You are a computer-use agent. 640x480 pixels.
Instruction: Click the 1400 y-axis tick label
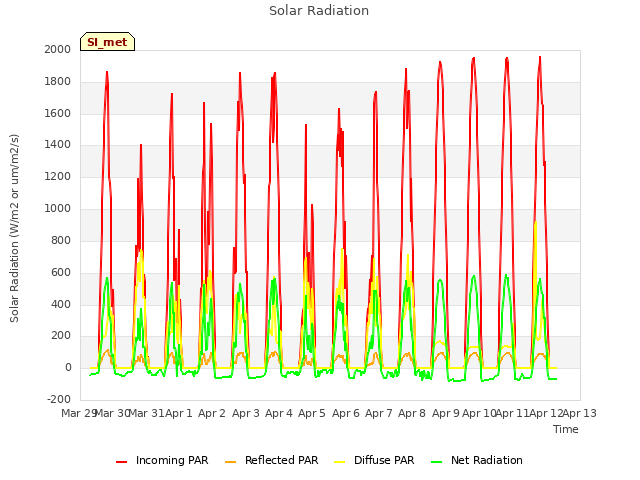coord(58,144)
